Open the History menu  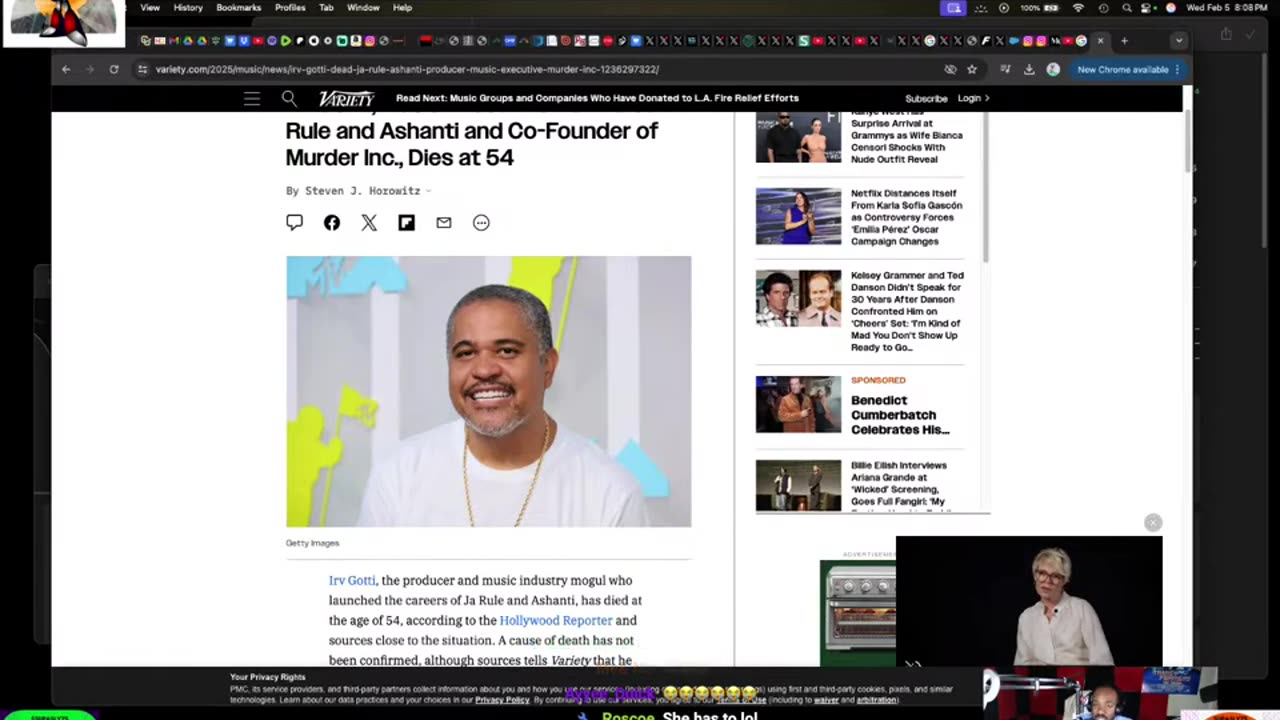point(188,8)
